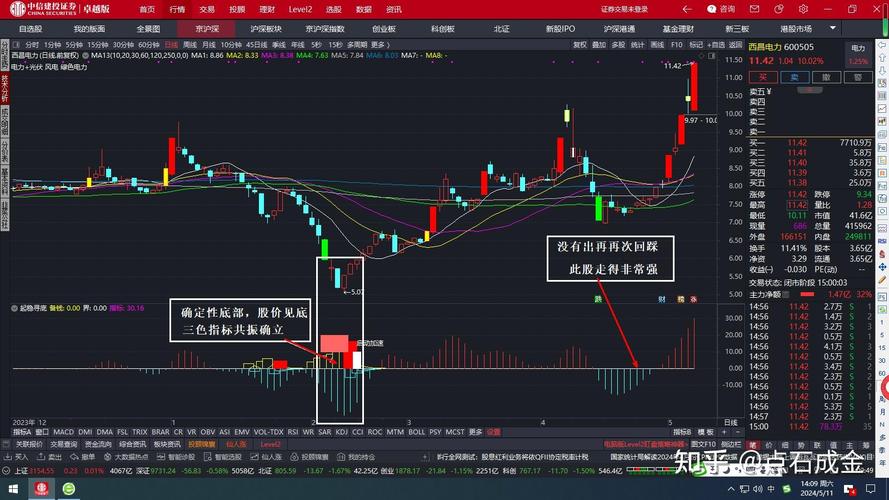The image size is (889, 500).
Task: Click the 叠加 overlay button
Action: click(x=599, y=45)
